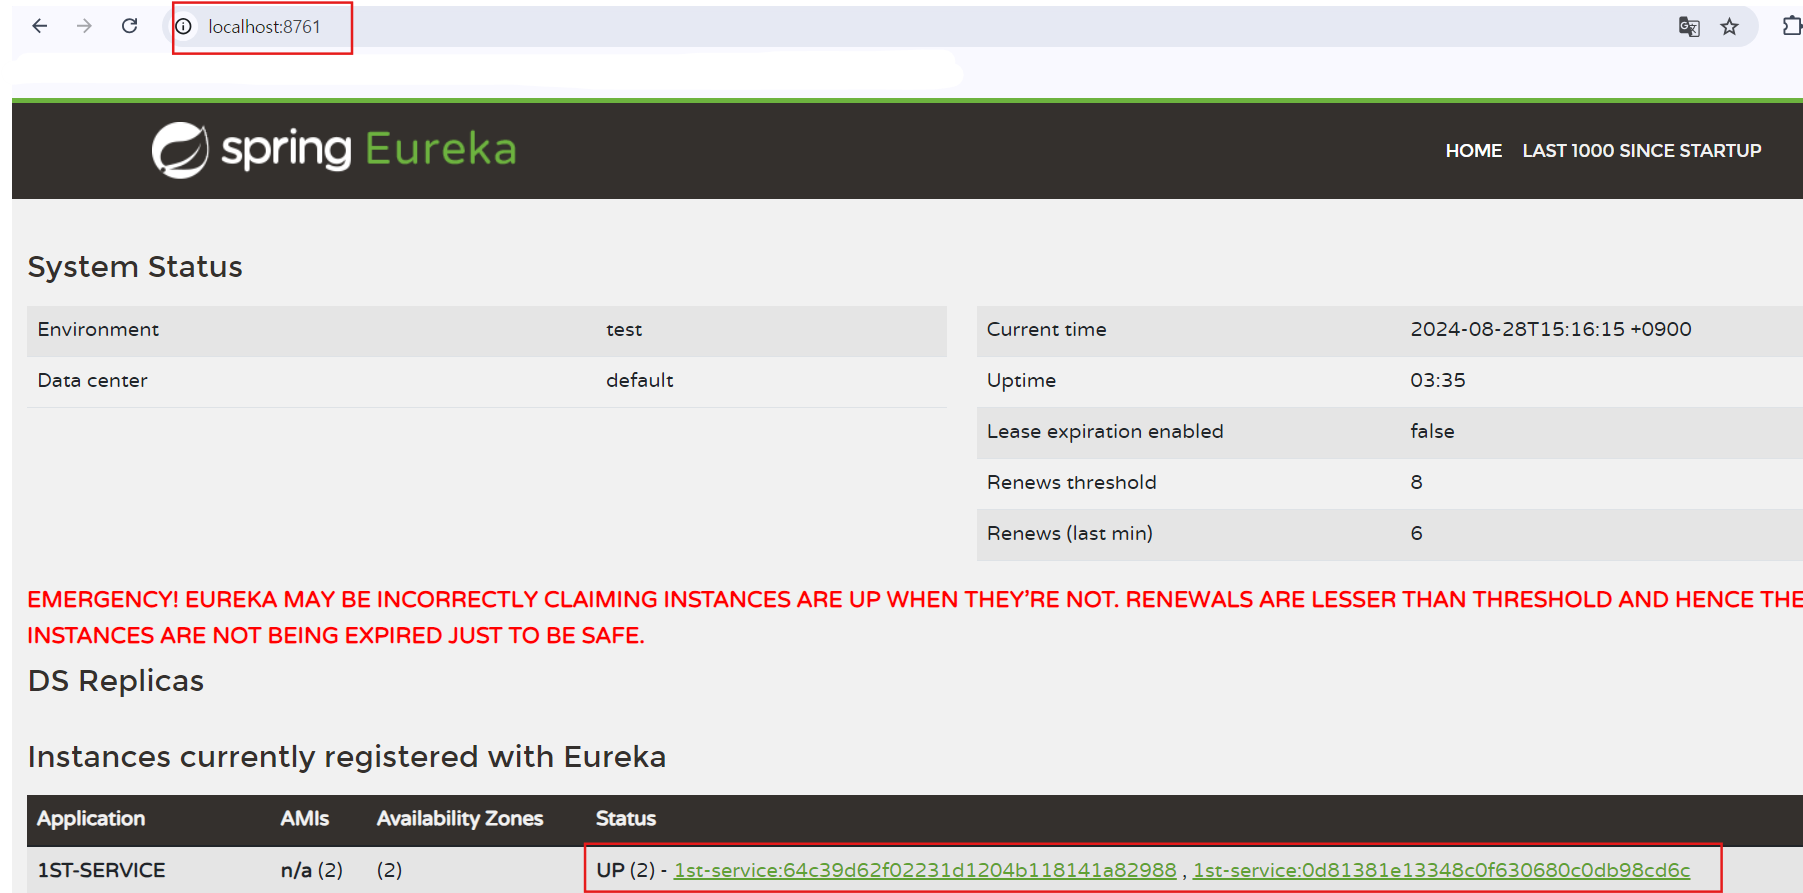Select the red EMERGENCY warning message
The height and width of the screenshot is (893, 1803).
click(x=915, y=617)
